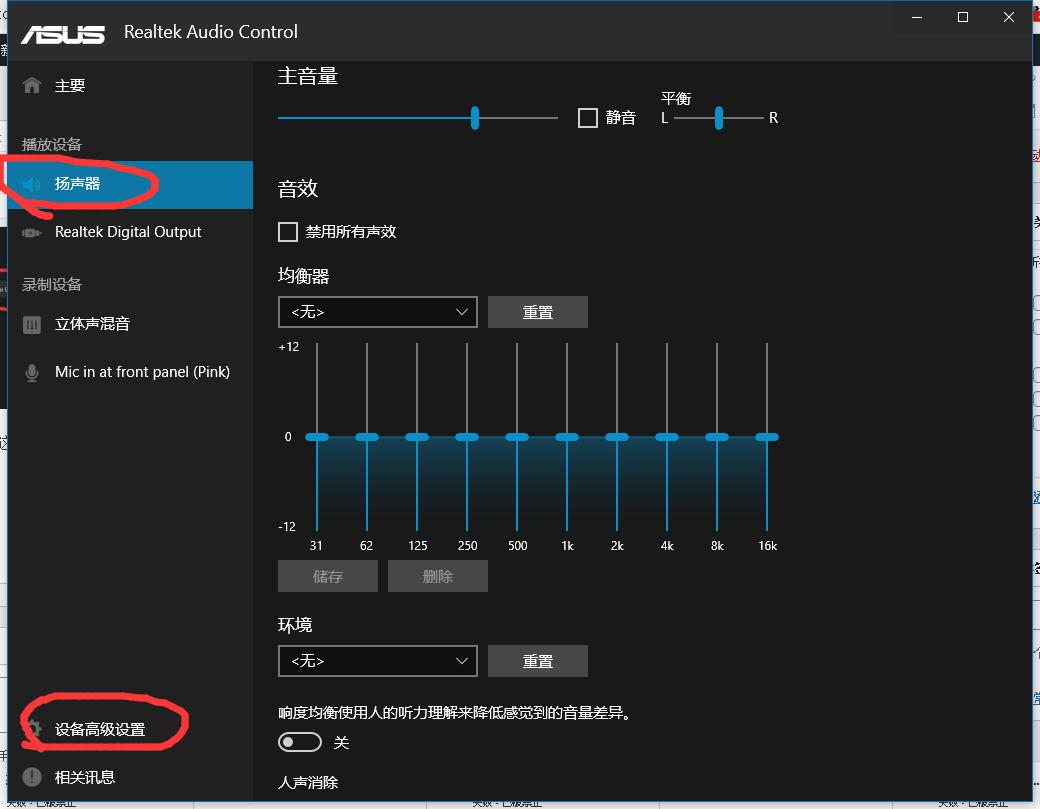This screenshot has width=1040, height=809.
Task: Click the L/R 平衡 balance slider handle
Action: click(x=718, y=118)
